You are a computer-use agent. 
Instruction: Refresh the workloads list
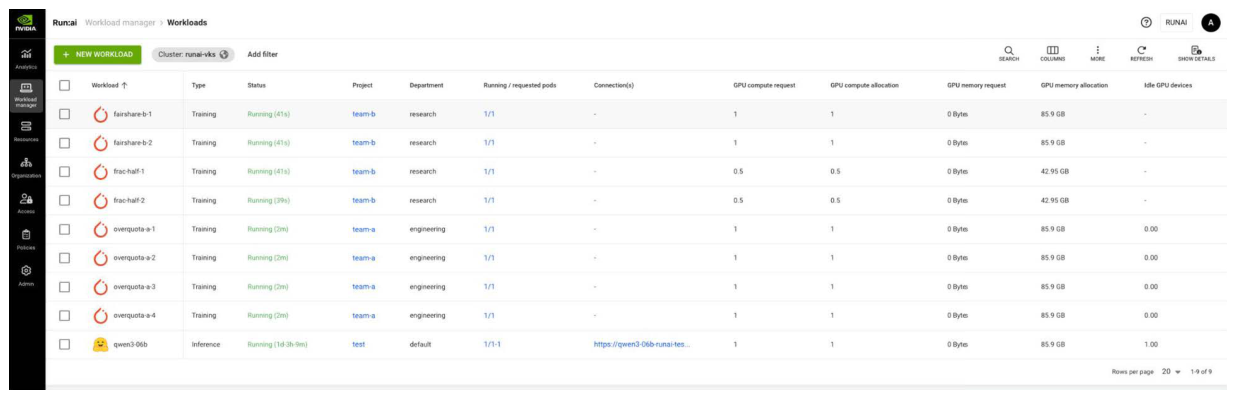coord(1141,53)
